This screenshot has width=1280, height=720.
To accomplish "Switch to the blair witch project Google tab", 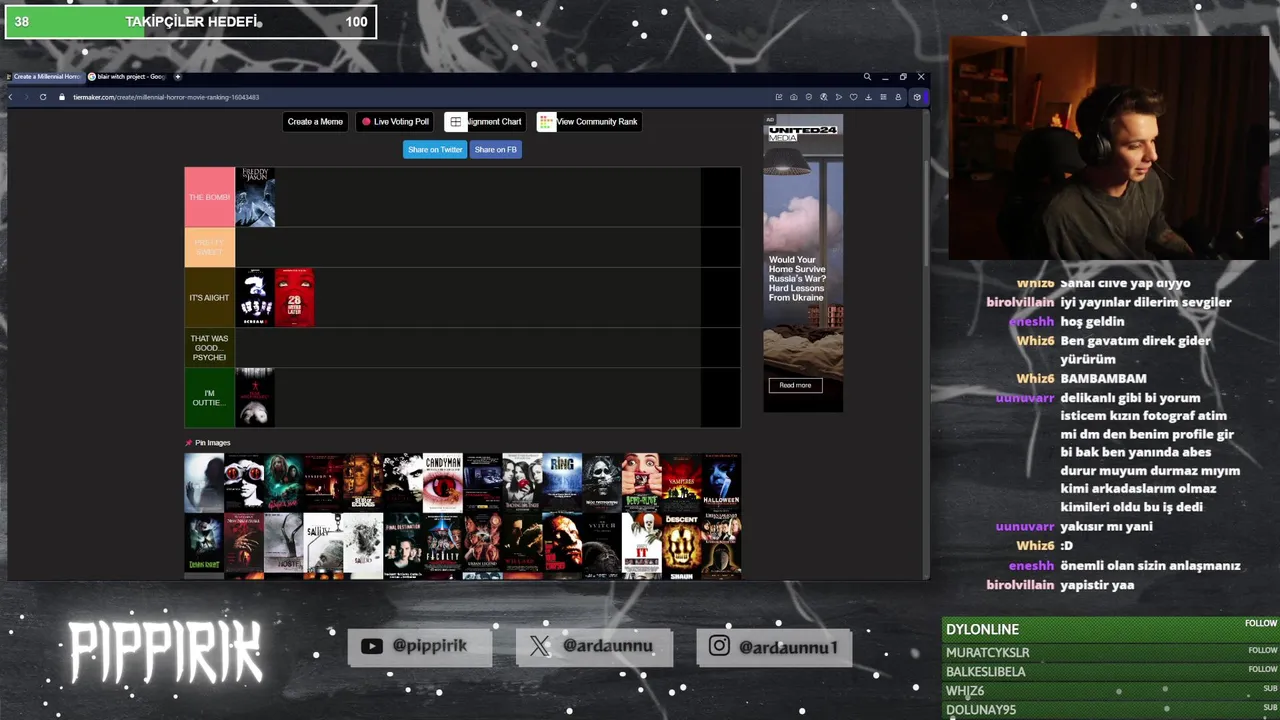I will click(128, 76).
